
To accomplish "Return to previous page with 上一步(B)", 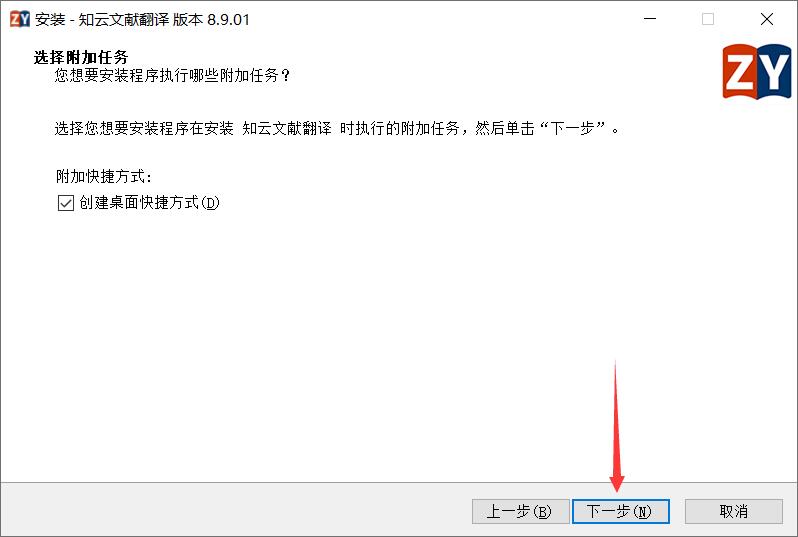I will 520,511.
